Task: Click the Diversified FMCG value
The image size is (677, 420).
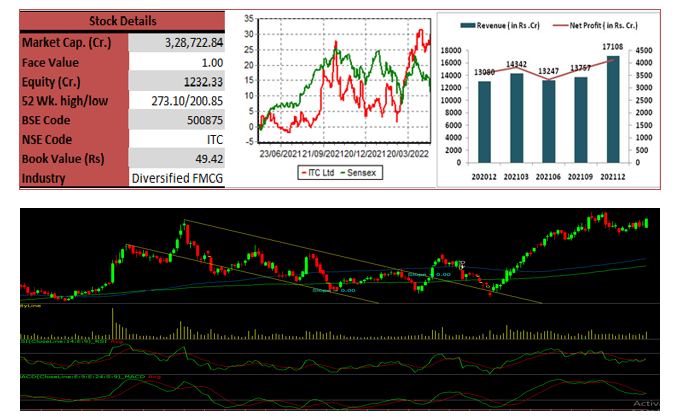Action: 177,178
